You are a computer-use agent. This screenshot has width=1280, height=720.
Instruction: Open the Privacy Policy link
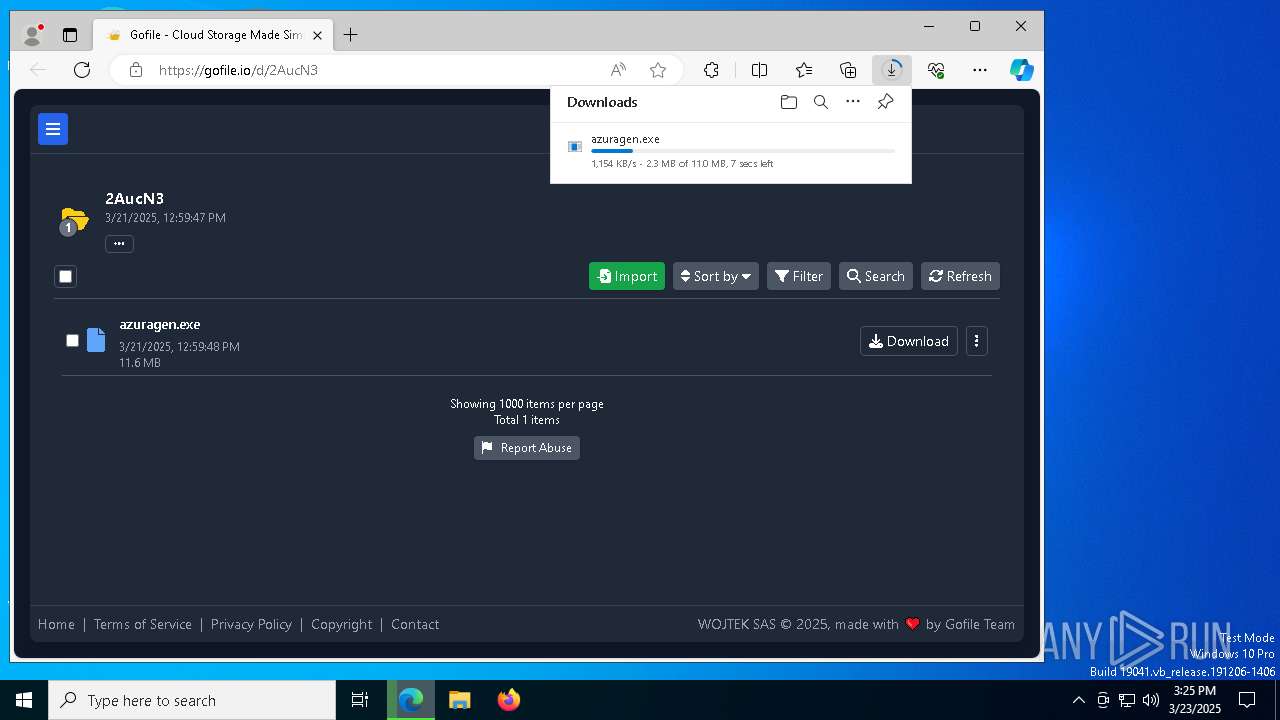[x=251, y=624]
